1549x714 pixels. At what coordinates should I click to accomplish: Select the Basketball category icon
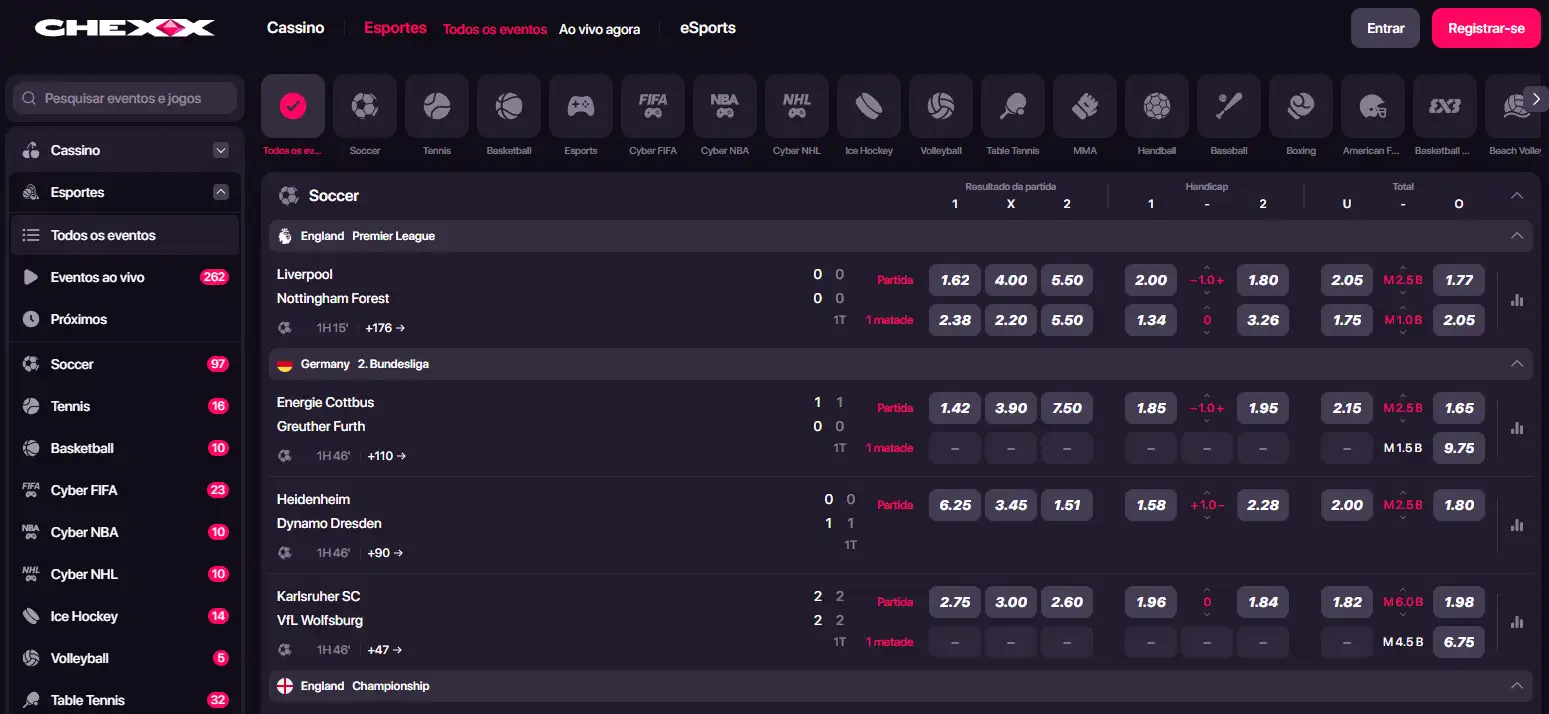(x=509, y=106)
